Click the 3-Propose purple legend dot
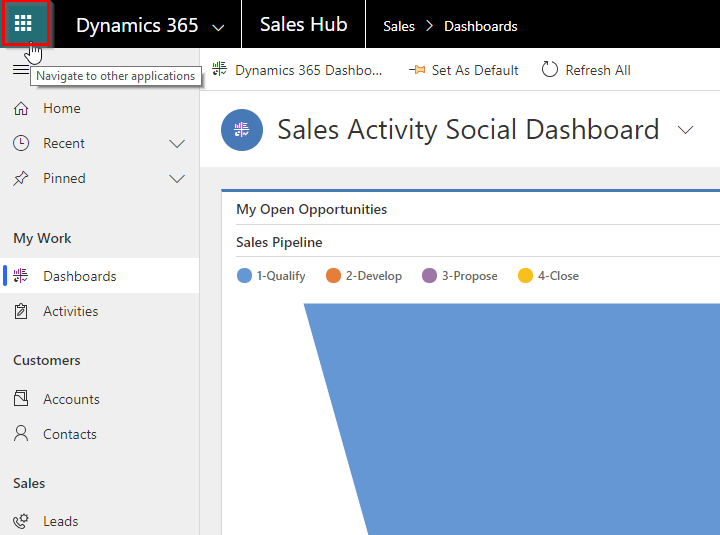This screenshot has height=535, width=720. pos(429,276)
